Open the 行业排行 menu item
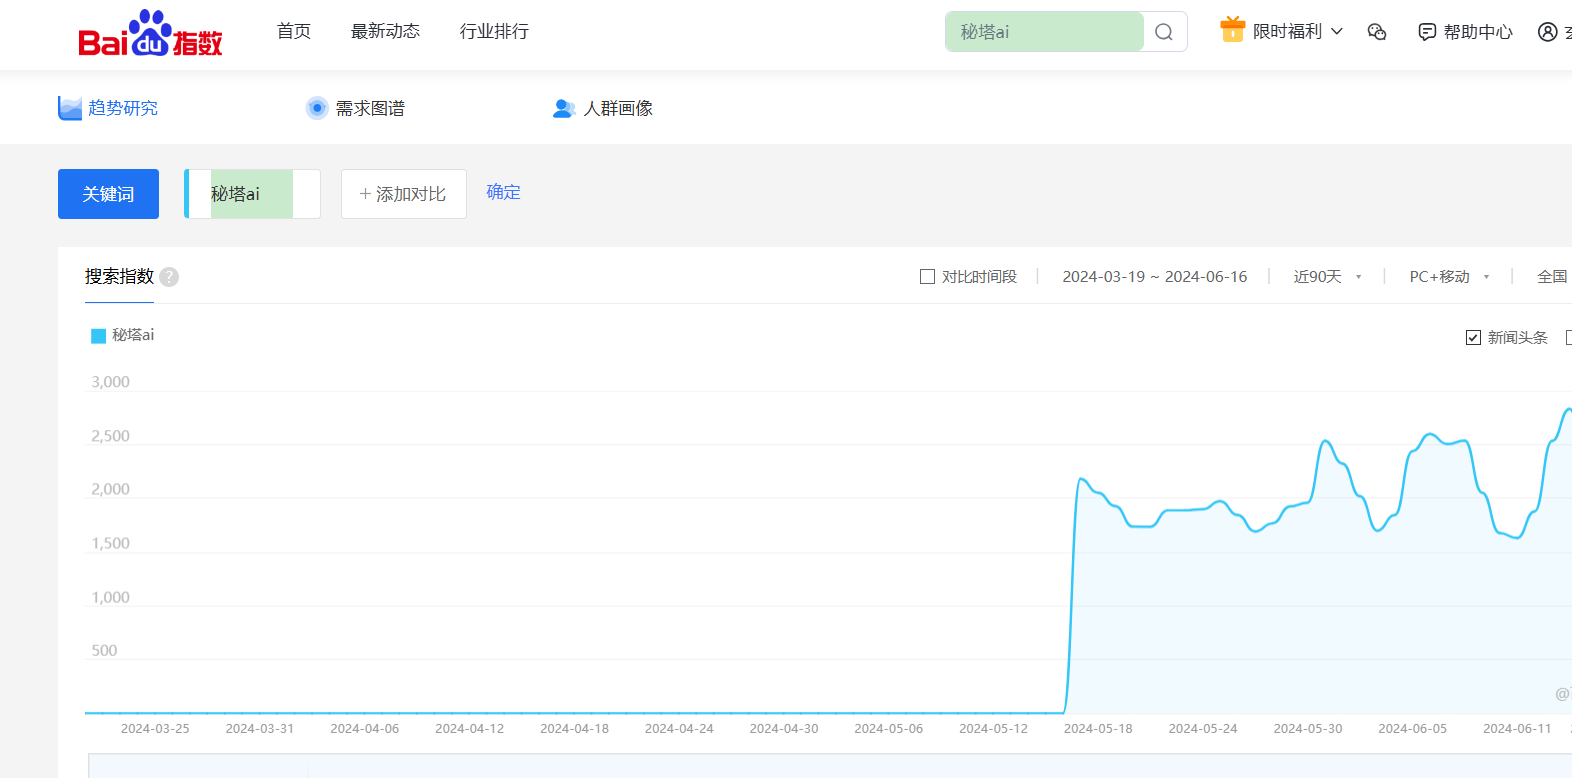The height and width of the screenshot is (778, 1572). coord(494,31)
